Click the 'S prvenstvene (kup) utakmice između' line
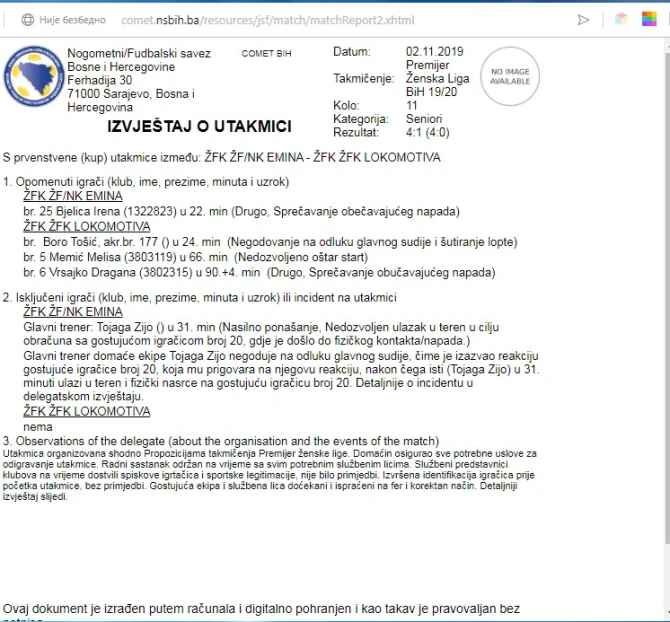Screen dimensions: 670x622 222,158
